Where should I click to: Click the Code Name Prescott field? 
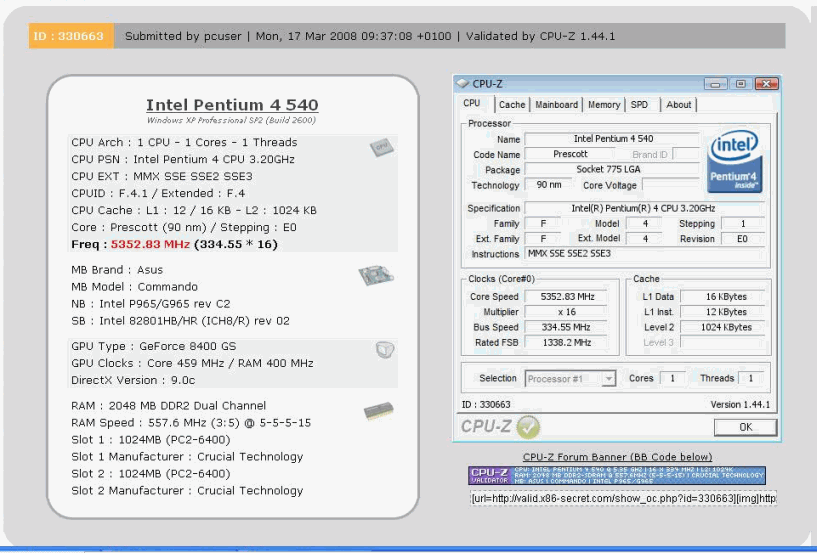pos(570,154)
